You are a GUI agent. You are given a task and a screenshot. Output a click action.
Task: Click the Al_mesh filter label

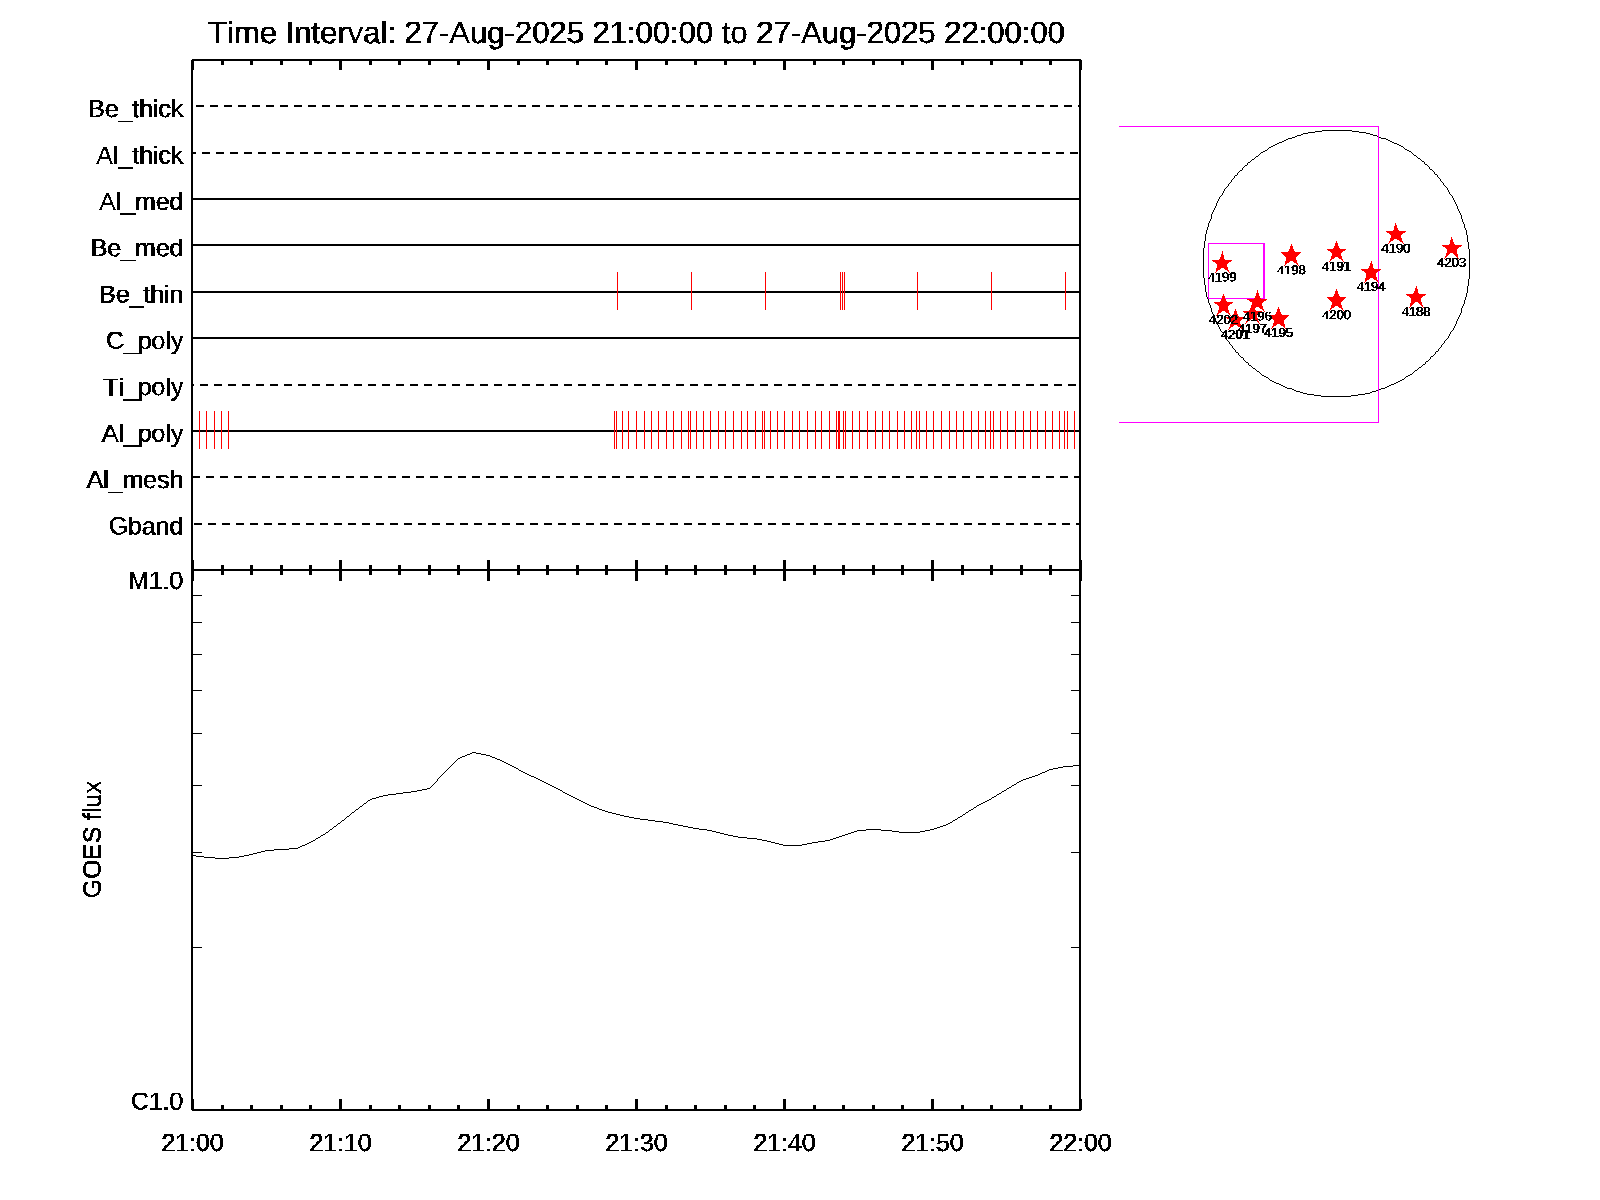[x=135, y=481]
